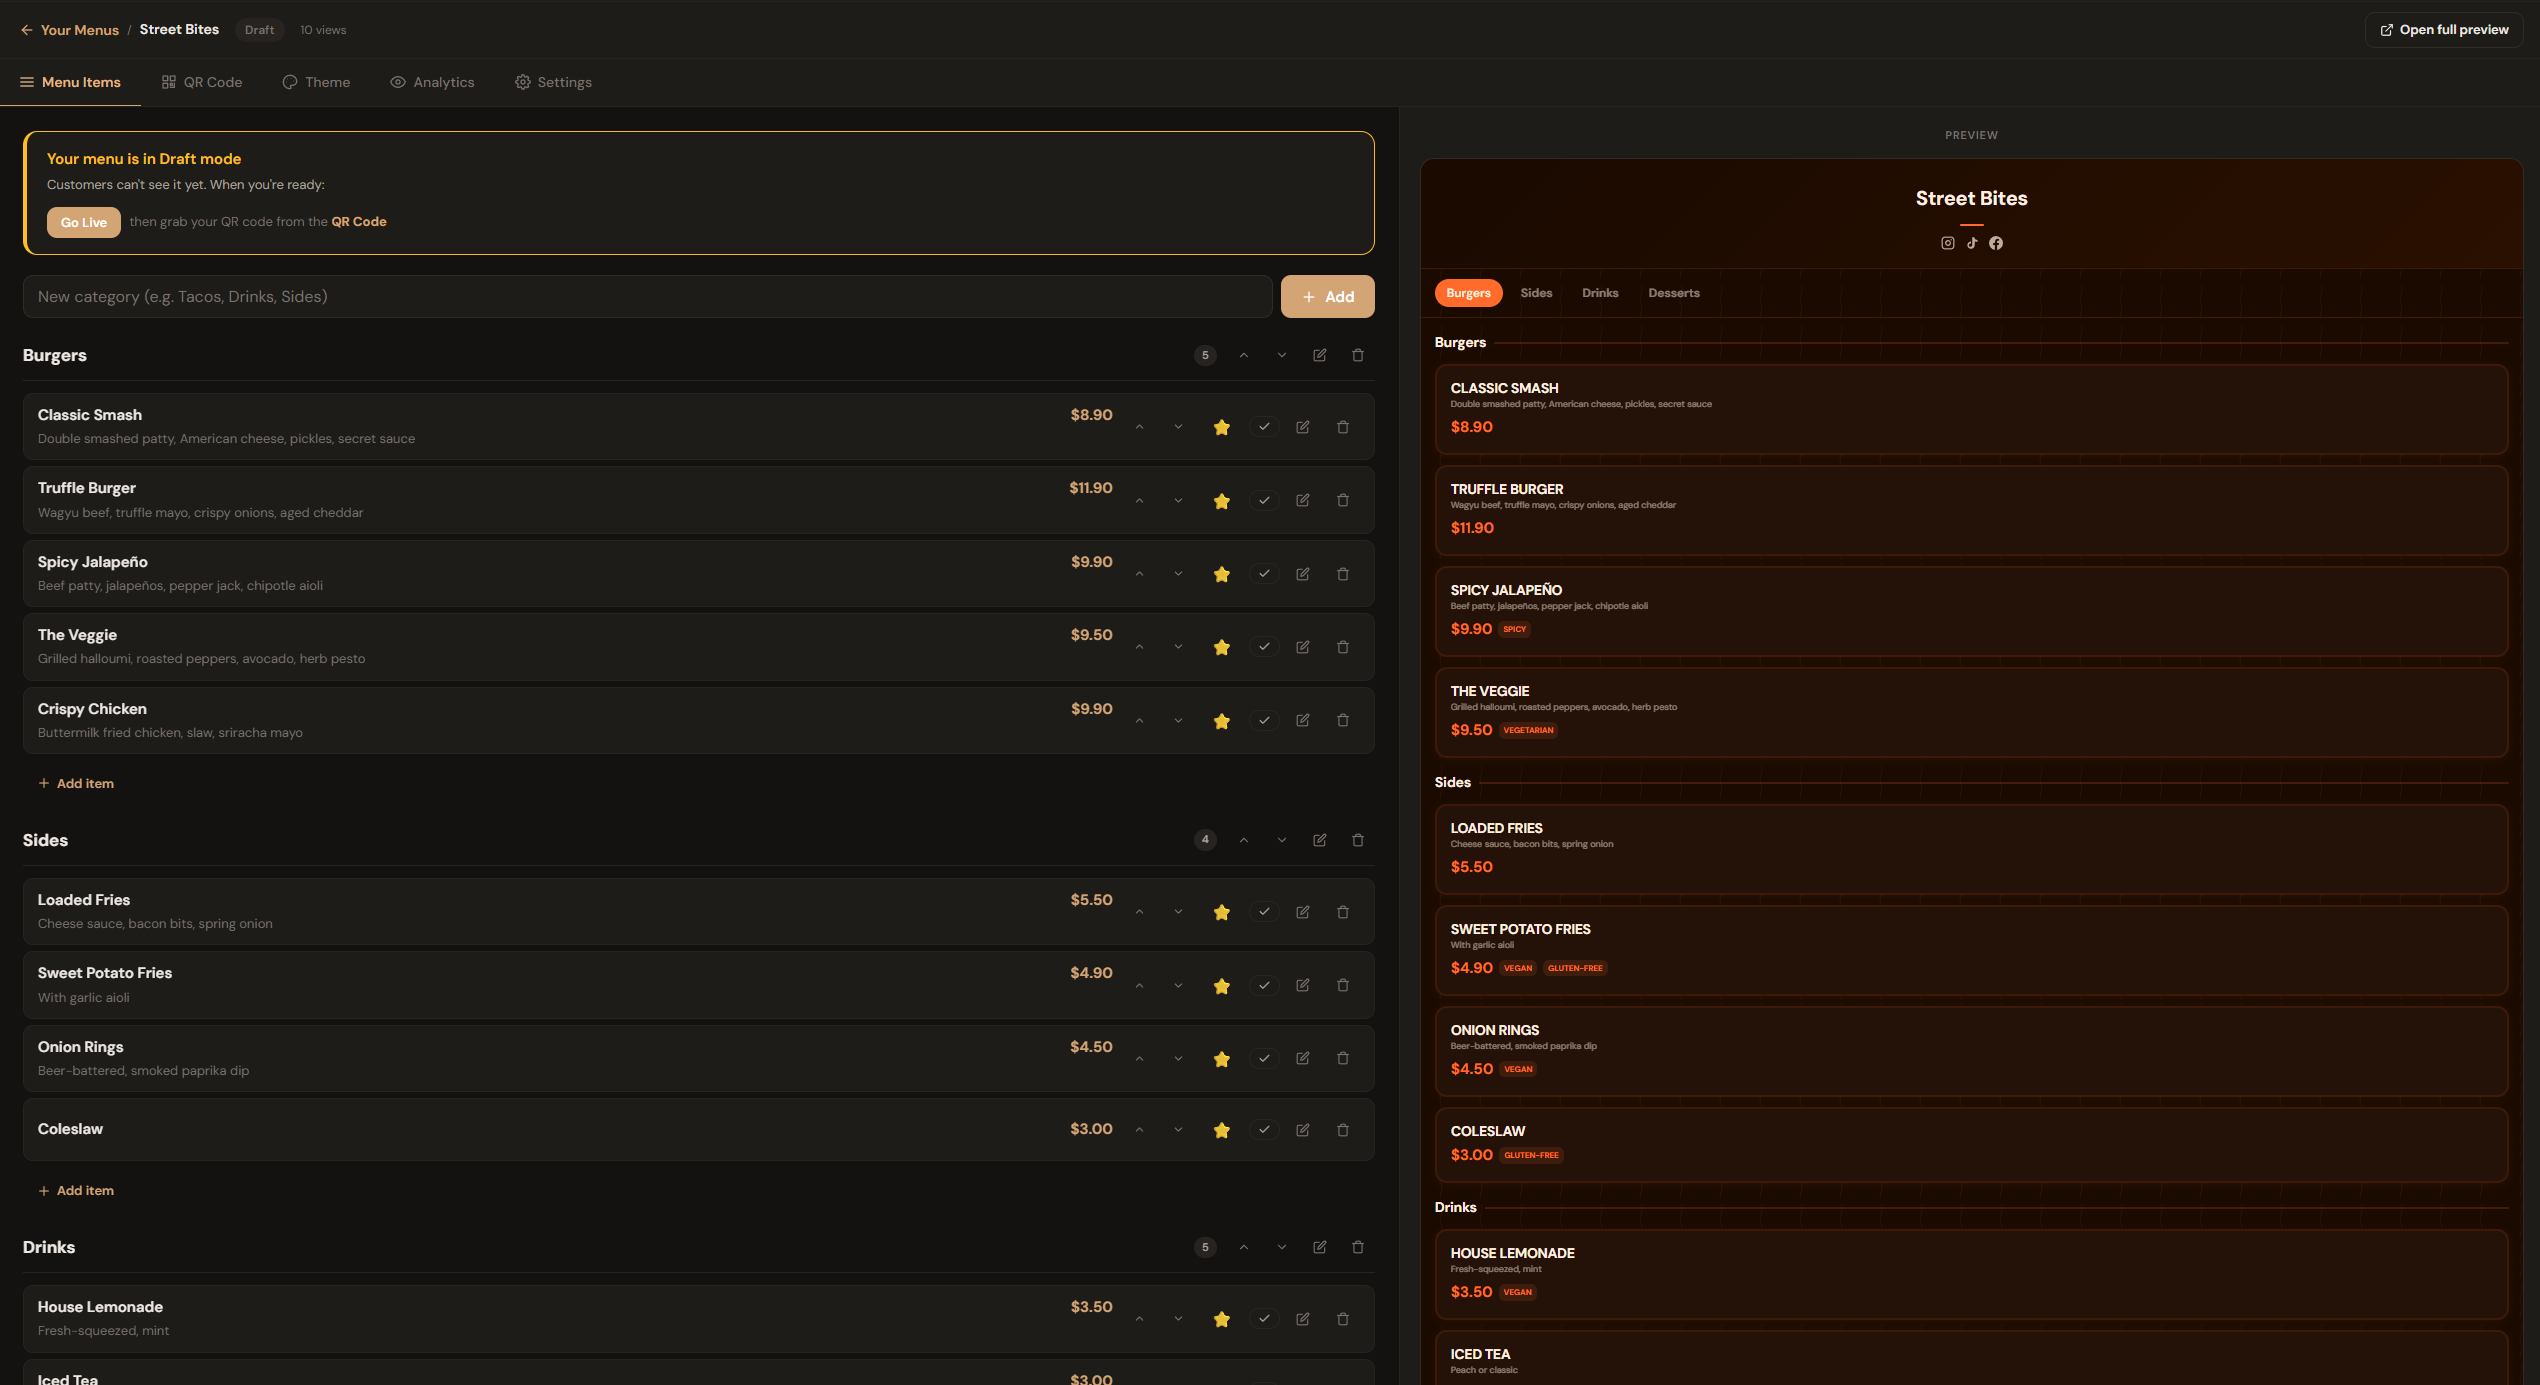
Task: Delete the Burgers category
Action: (x=1358, y=355)
